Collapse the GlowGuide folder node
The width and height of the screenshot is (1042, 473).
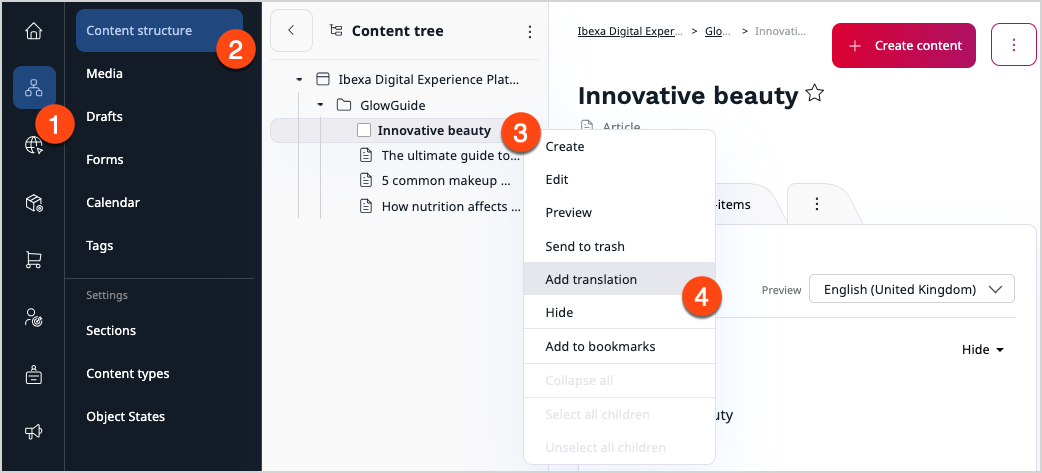click(320, 105)
